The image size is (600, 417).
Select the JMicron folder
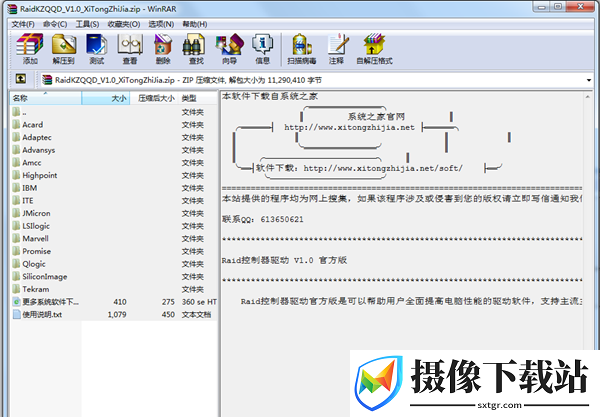pyautogui.click(x=114, y=213)
